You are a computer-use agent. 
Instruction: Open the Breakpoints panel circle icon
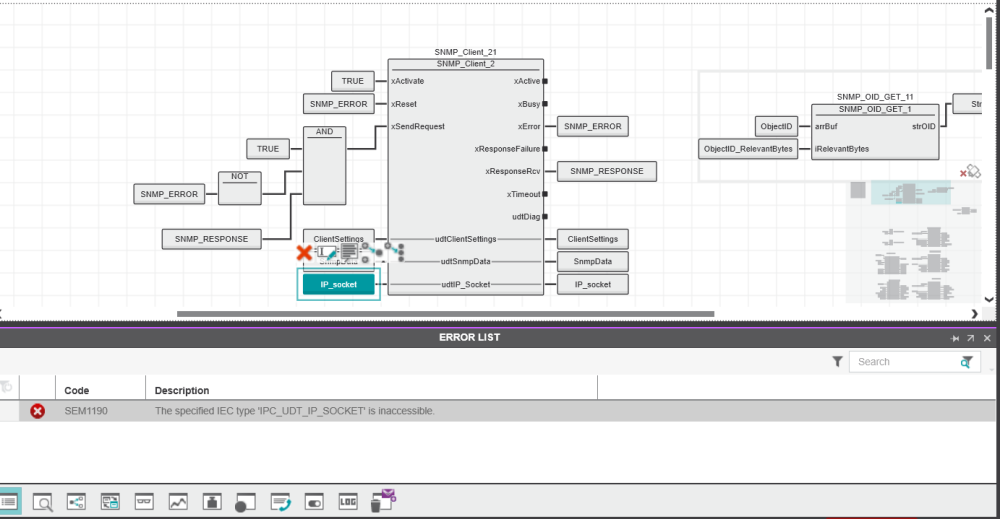(245, 502)
